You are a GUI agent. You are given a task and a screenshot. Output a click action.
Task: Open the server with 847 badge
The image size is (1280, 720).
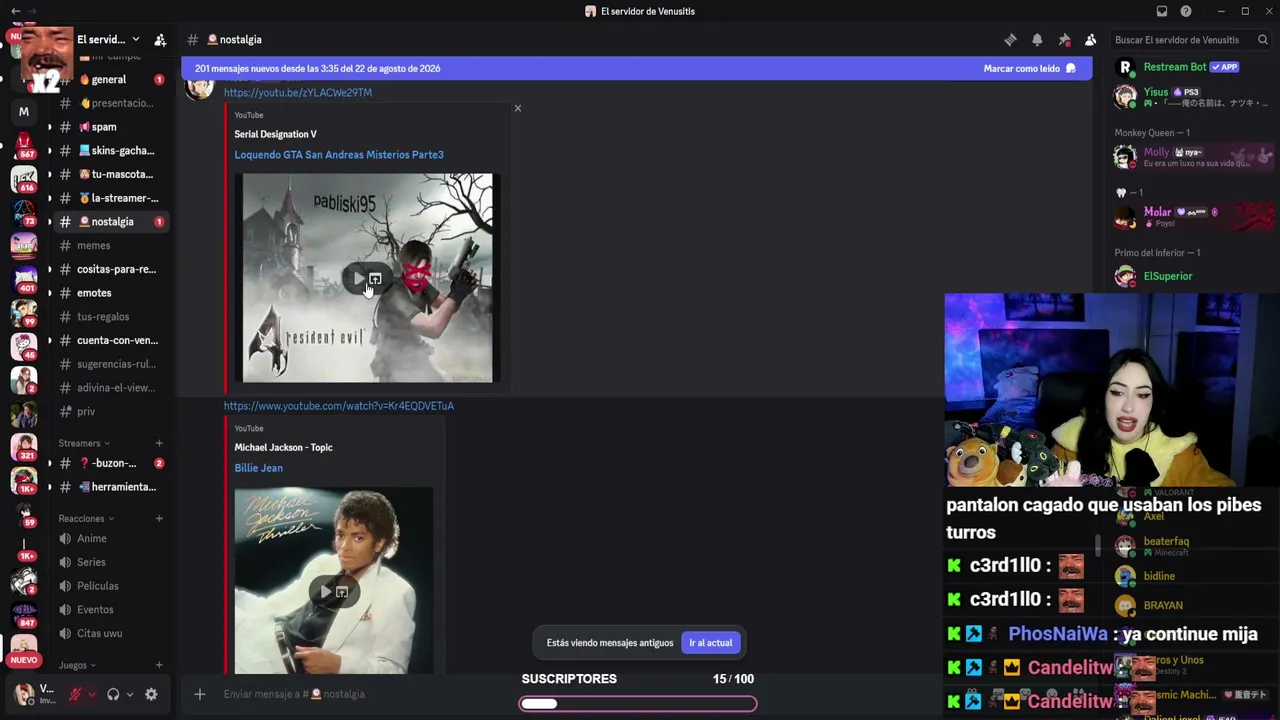[24, 614]
